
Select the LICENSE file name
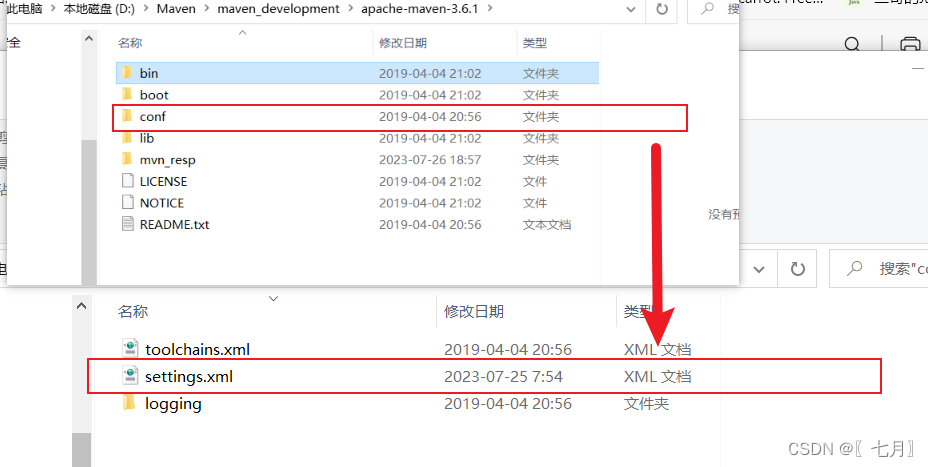(x=163, y=181)
